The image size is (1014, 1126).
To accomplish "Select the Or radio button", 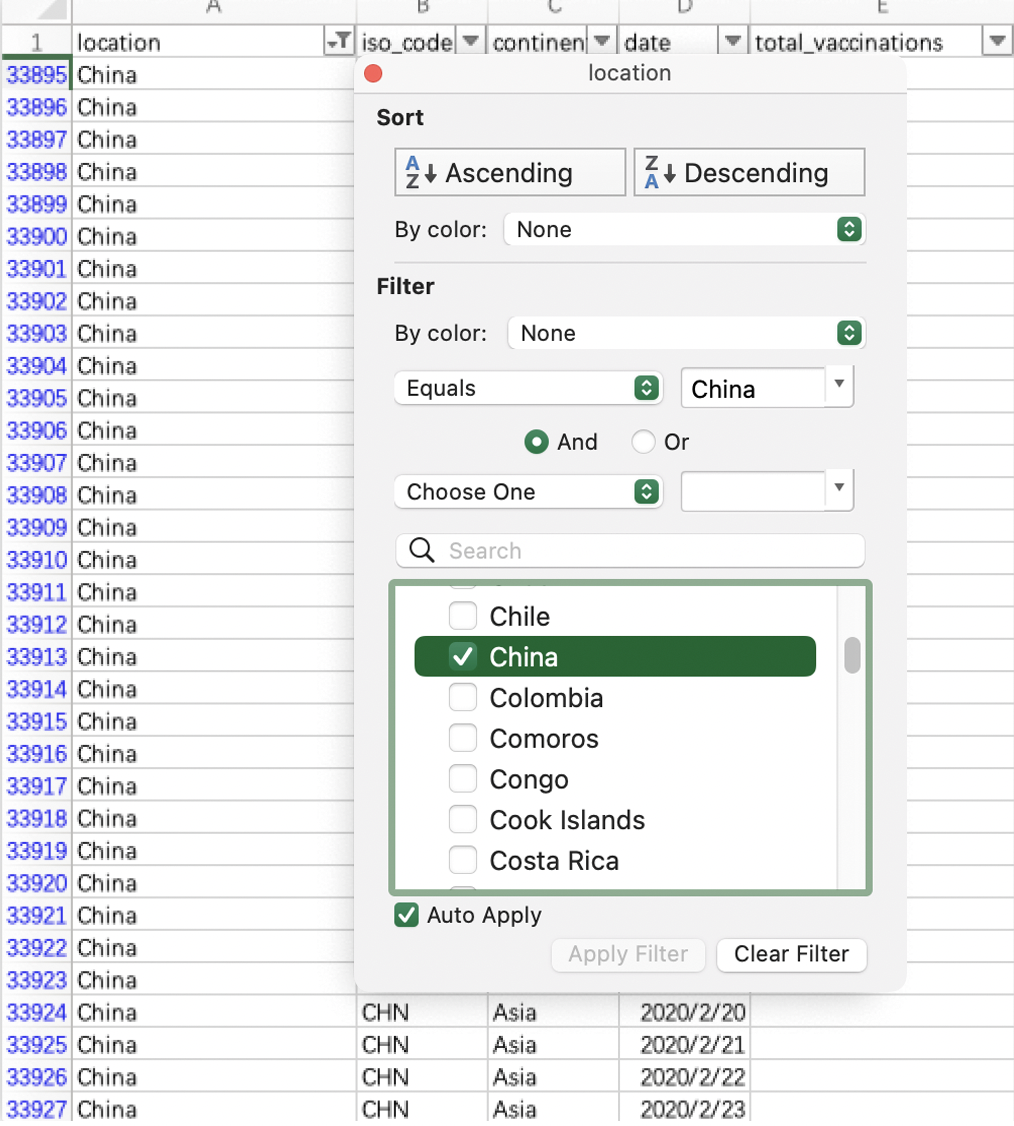I will [x=644, y=442].
